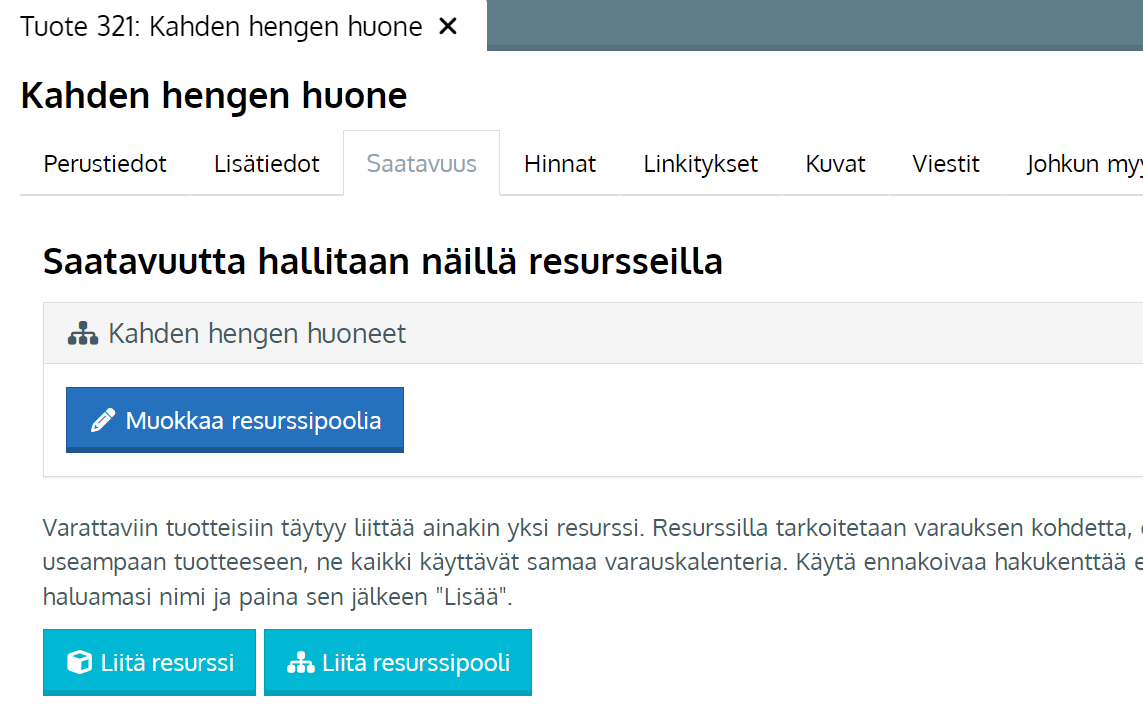Click the sitemap icon on Liitä resurssipooli
This screenshot has width=1143, height=721.
point(300,662)
